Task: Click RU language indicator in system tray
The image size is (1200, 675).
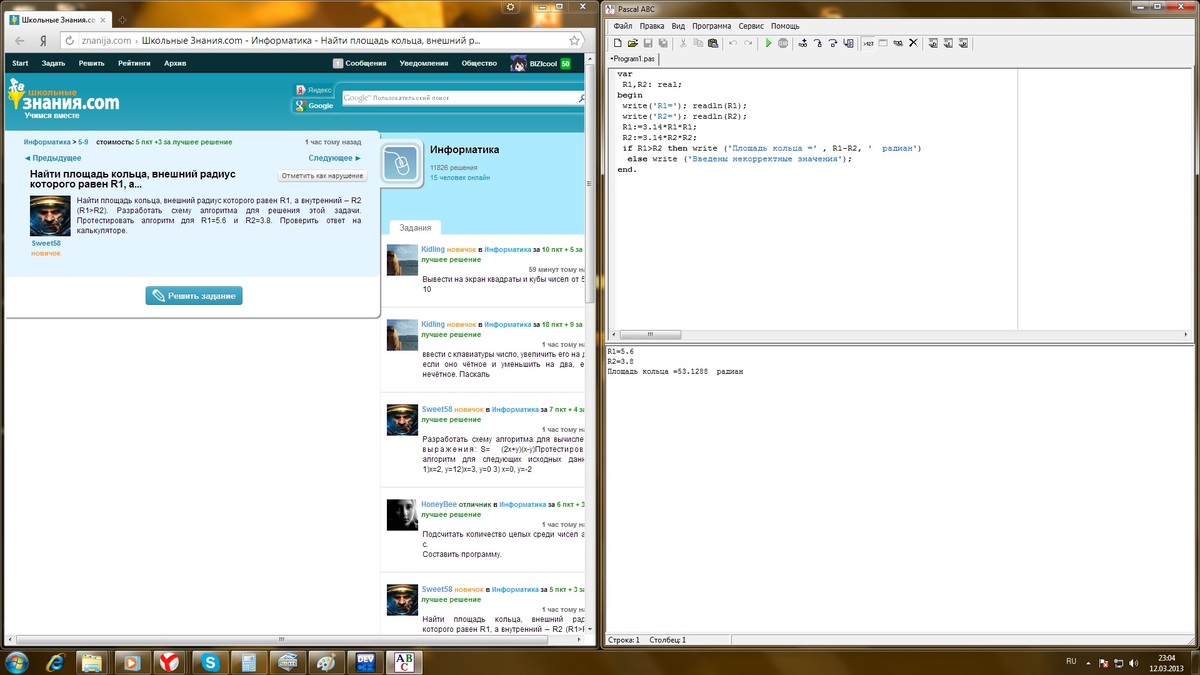Action: click(x=1071, y=661)
